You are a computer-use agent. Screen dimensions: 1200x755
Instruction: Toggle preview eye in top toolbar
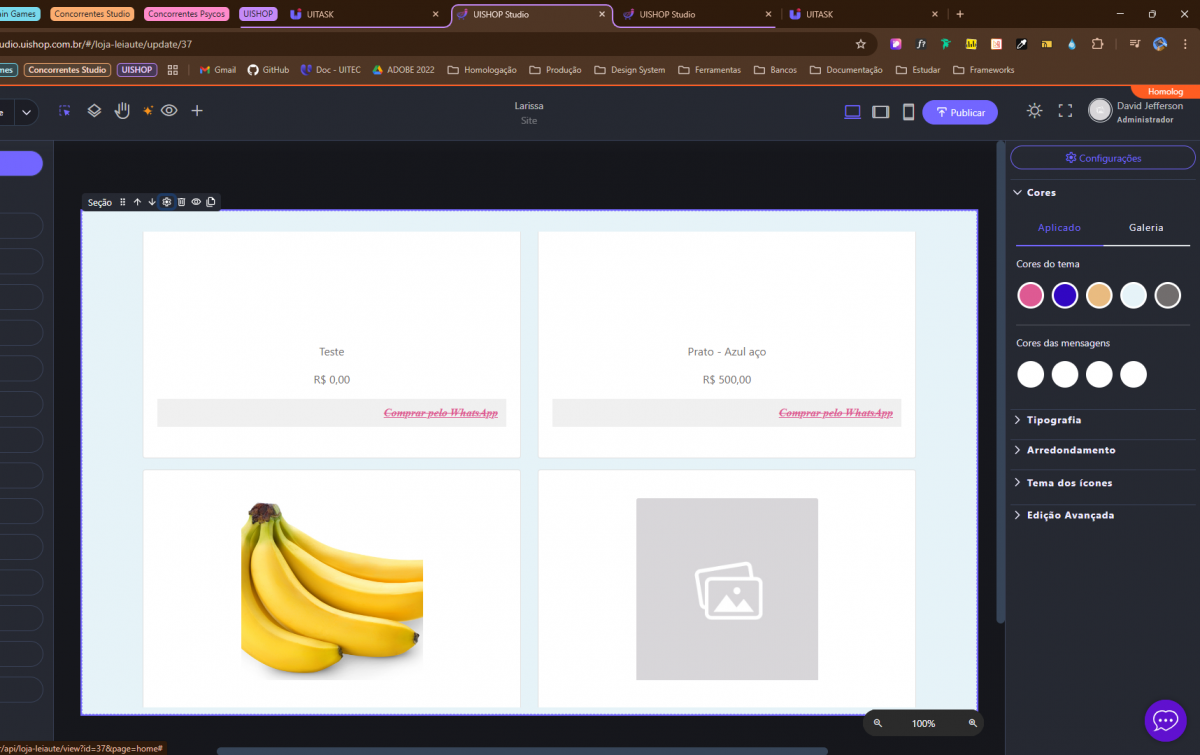169,111
